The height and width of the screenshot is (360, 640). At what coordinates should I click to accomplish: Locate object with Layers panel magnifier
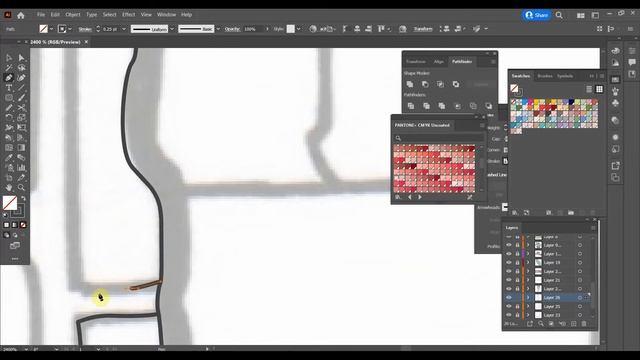tap(541, 324)
